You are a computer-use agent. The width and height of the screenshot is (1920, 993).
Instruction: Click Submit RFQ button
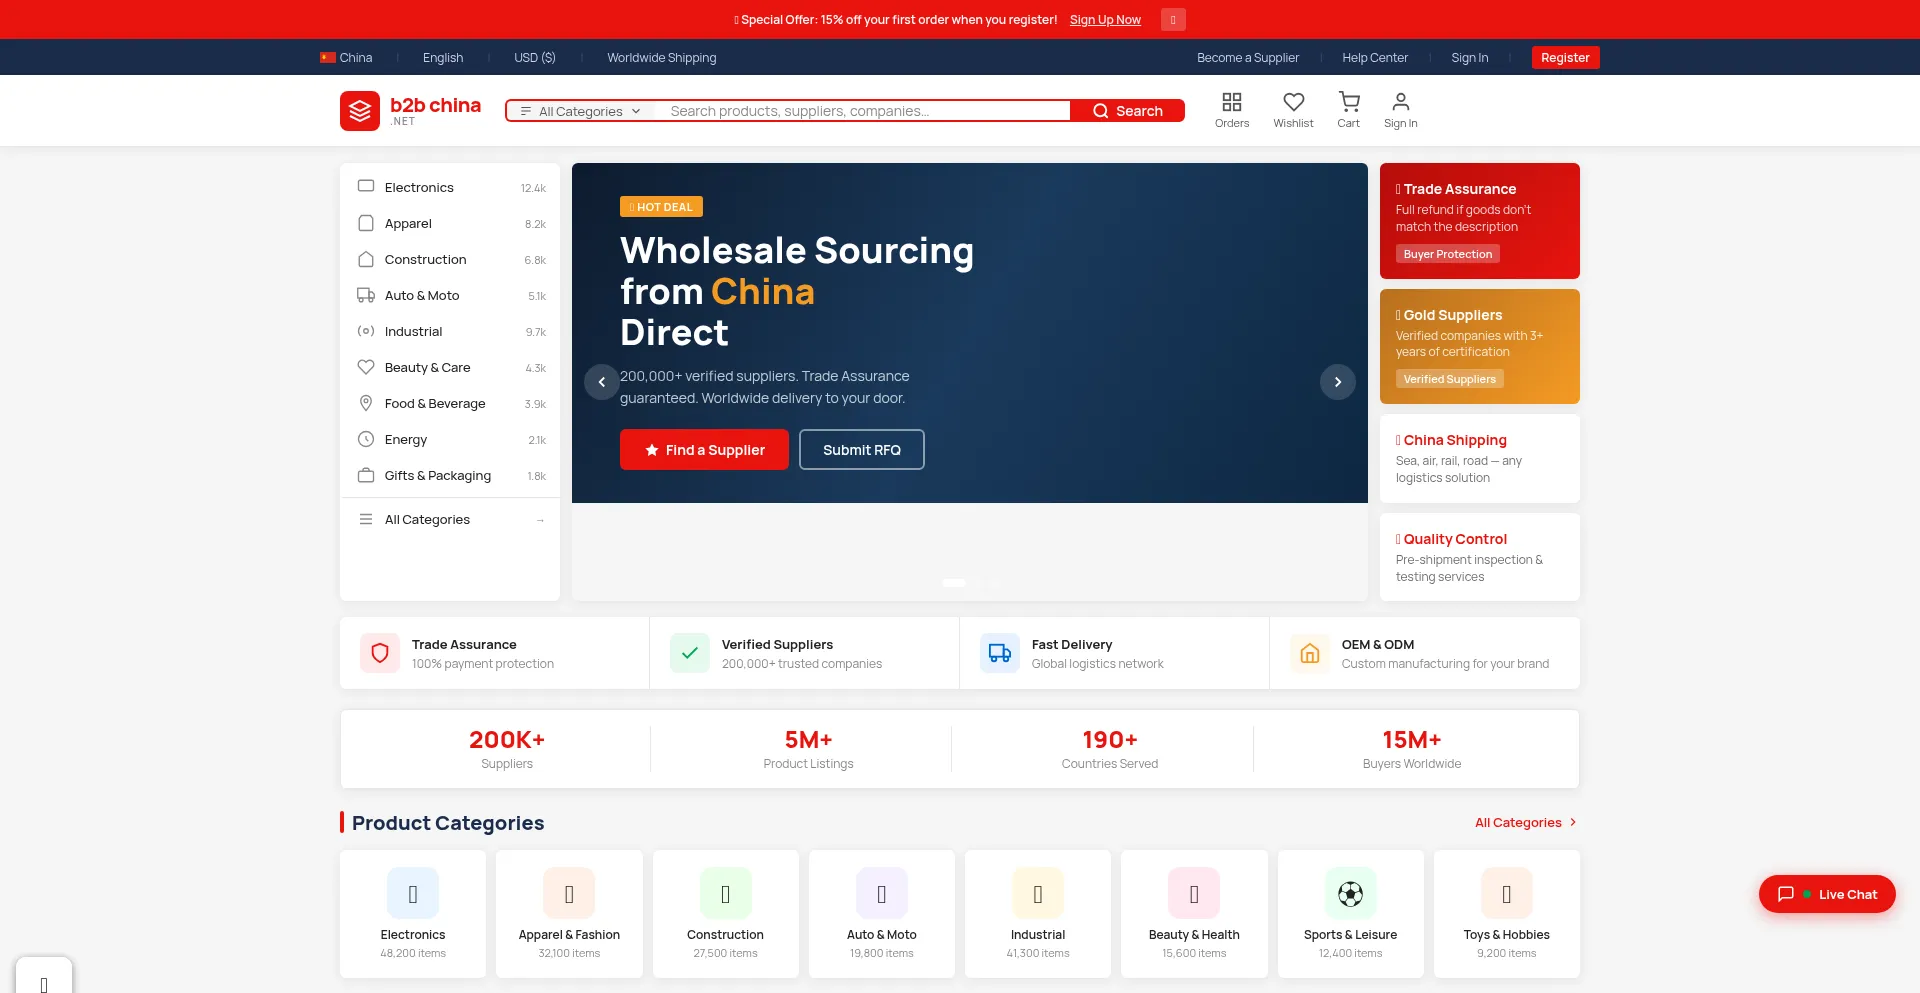(x=862, y=450)
